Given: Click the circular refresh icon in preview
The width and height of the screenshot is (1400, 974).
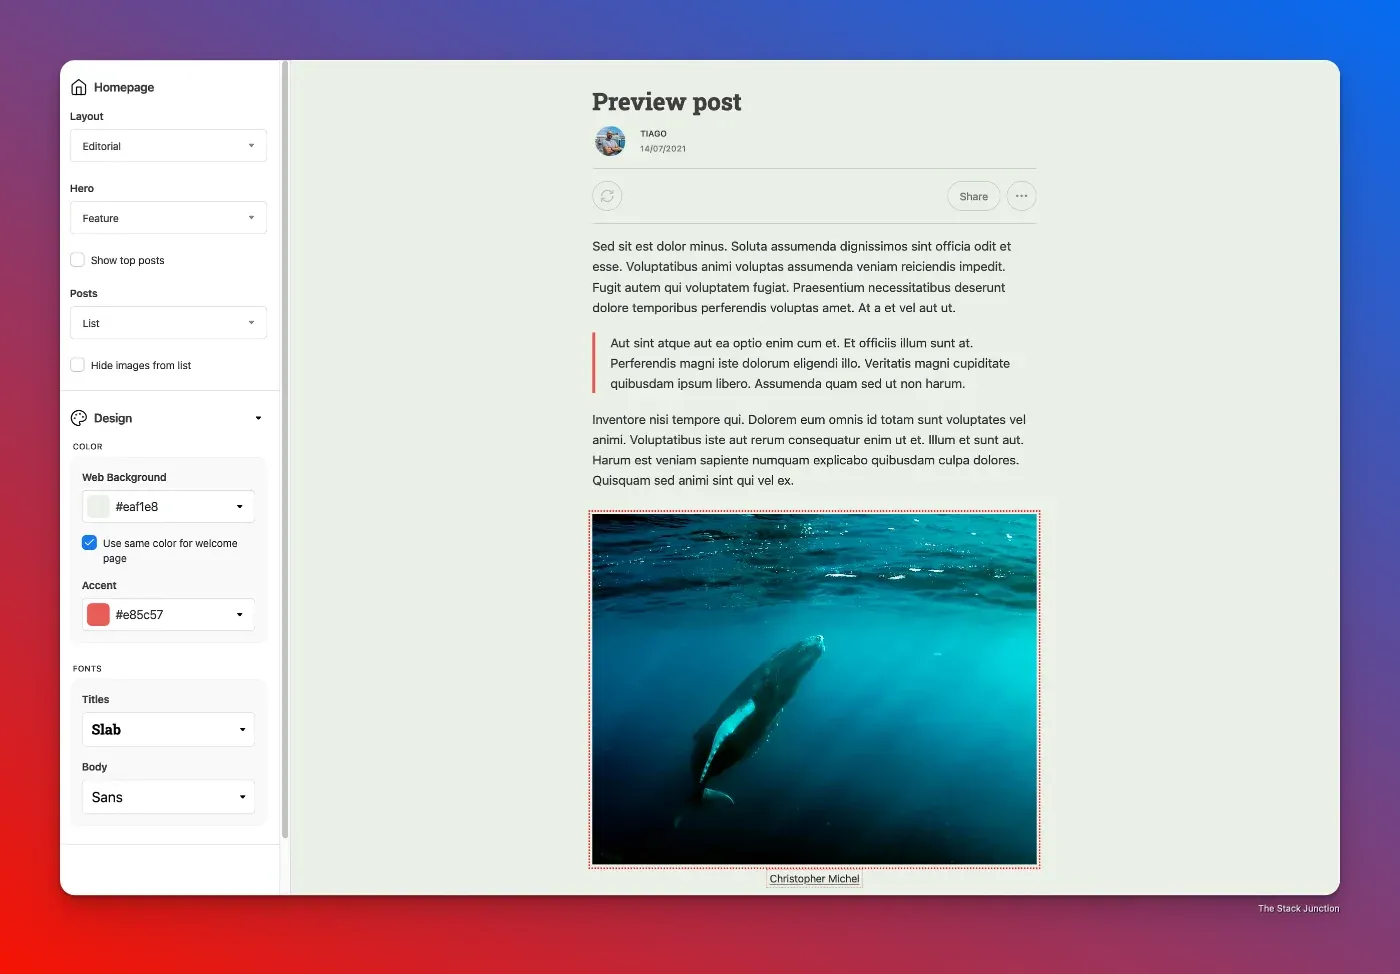Looking at the screenshot, I should [x=607, y=196].
